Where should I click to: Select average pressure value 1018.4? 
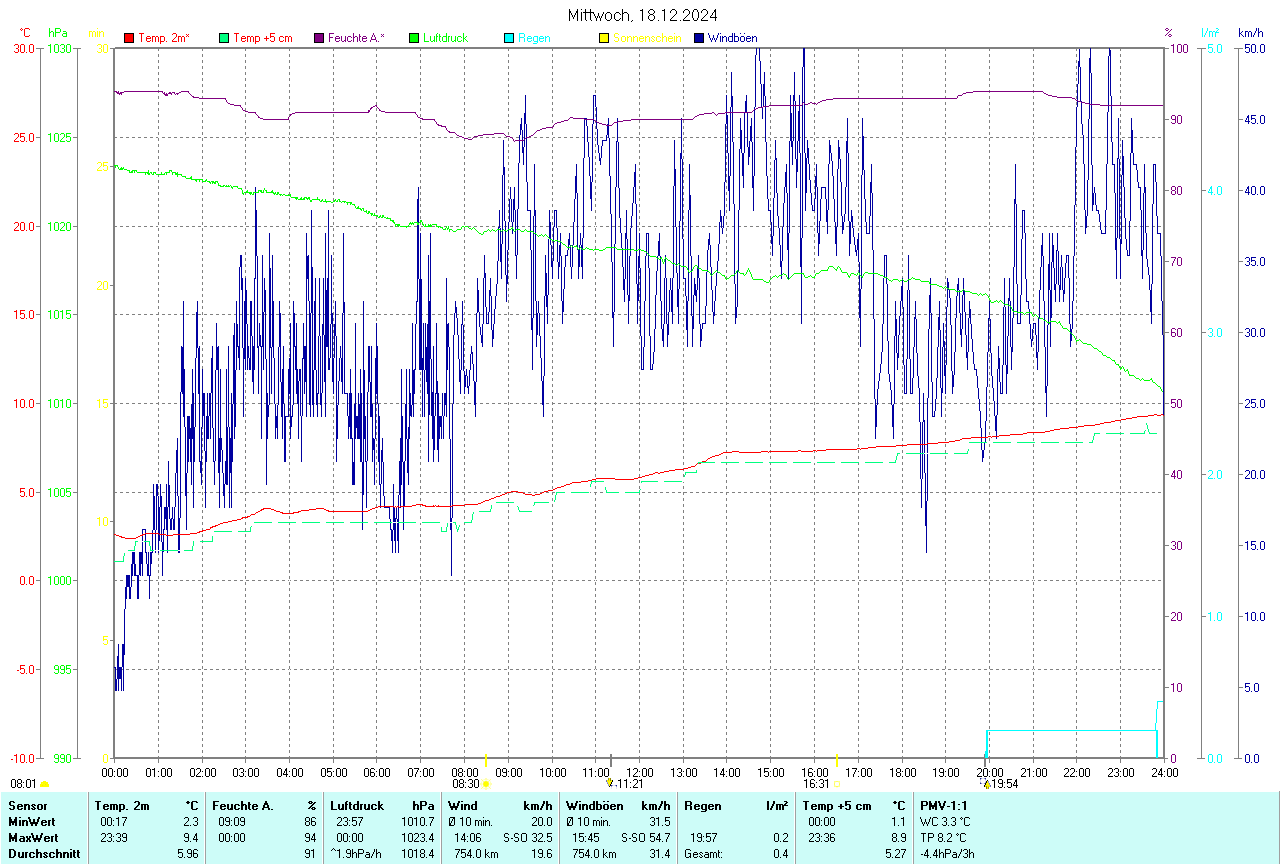[x=419, y=854]
